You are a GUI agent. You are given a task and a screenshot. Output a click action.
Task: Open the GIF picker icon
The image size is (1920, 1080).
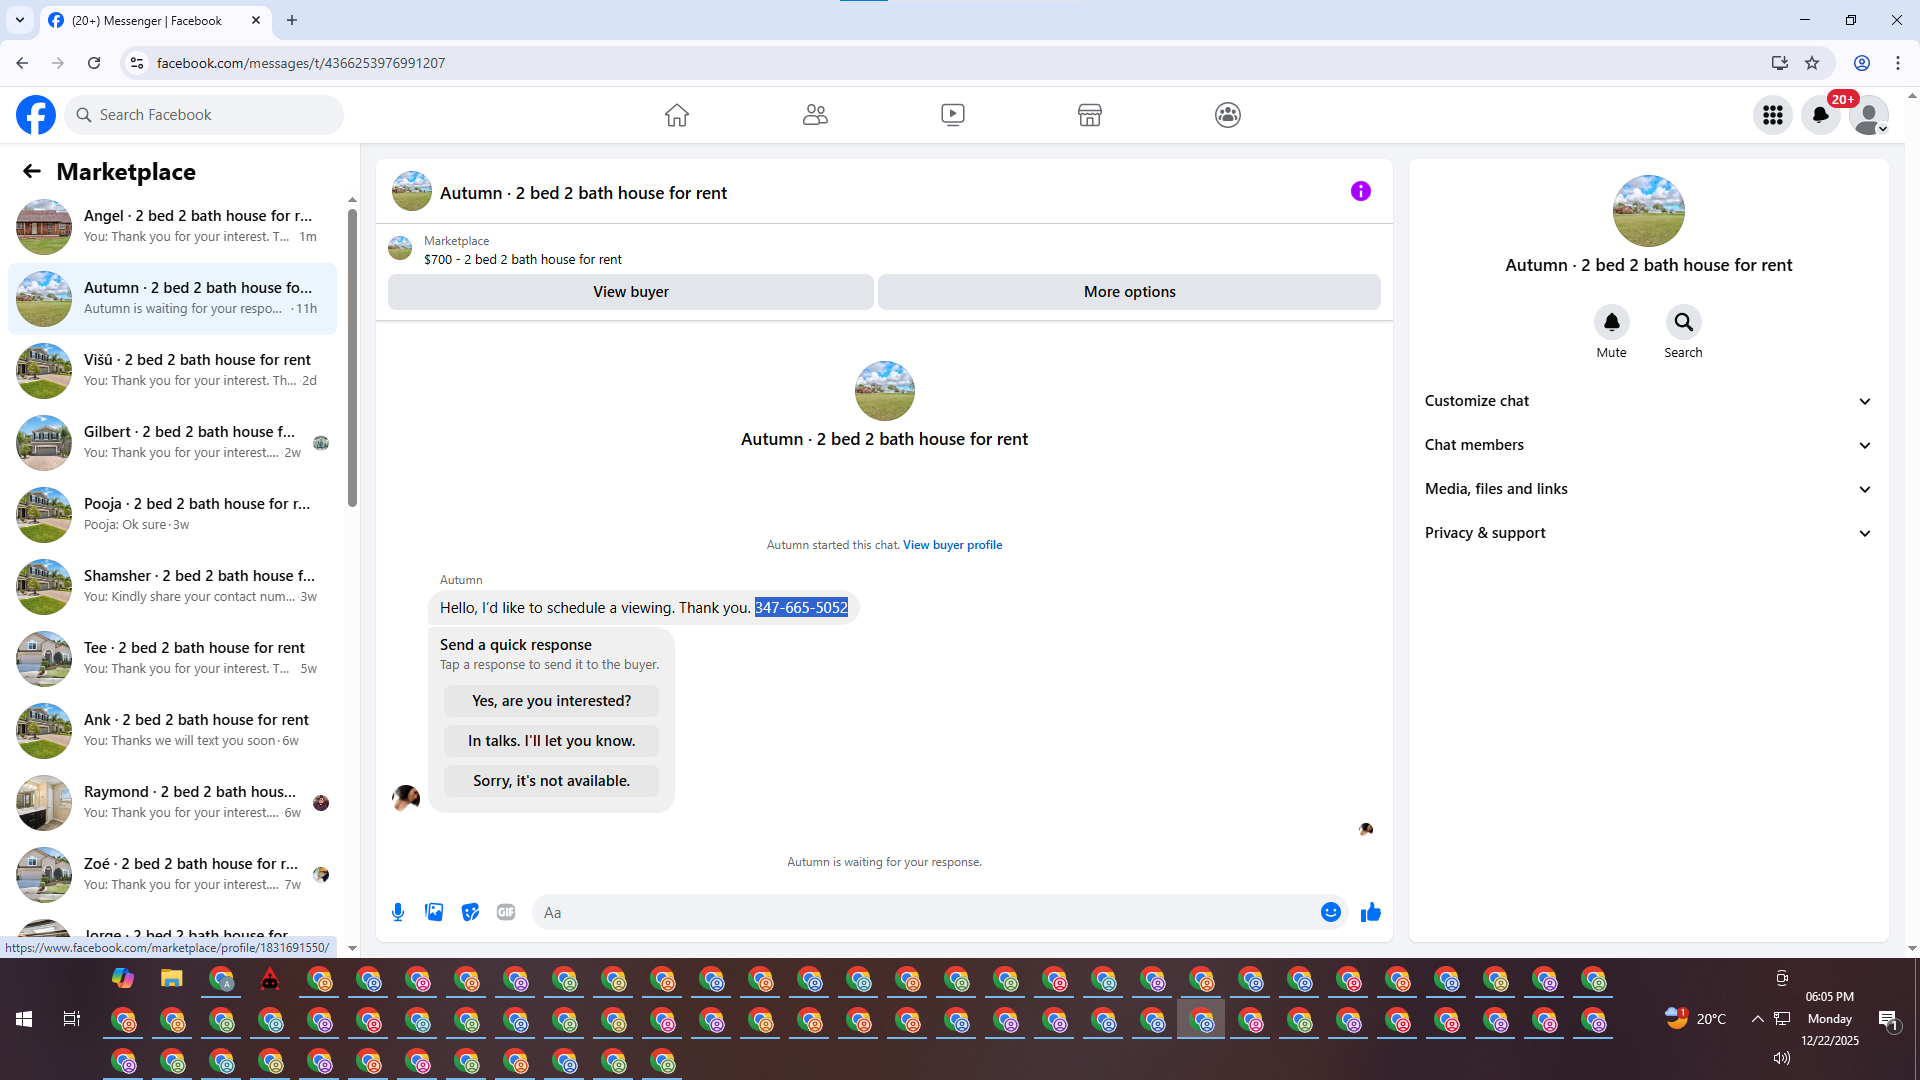click(x=506, y=912)
